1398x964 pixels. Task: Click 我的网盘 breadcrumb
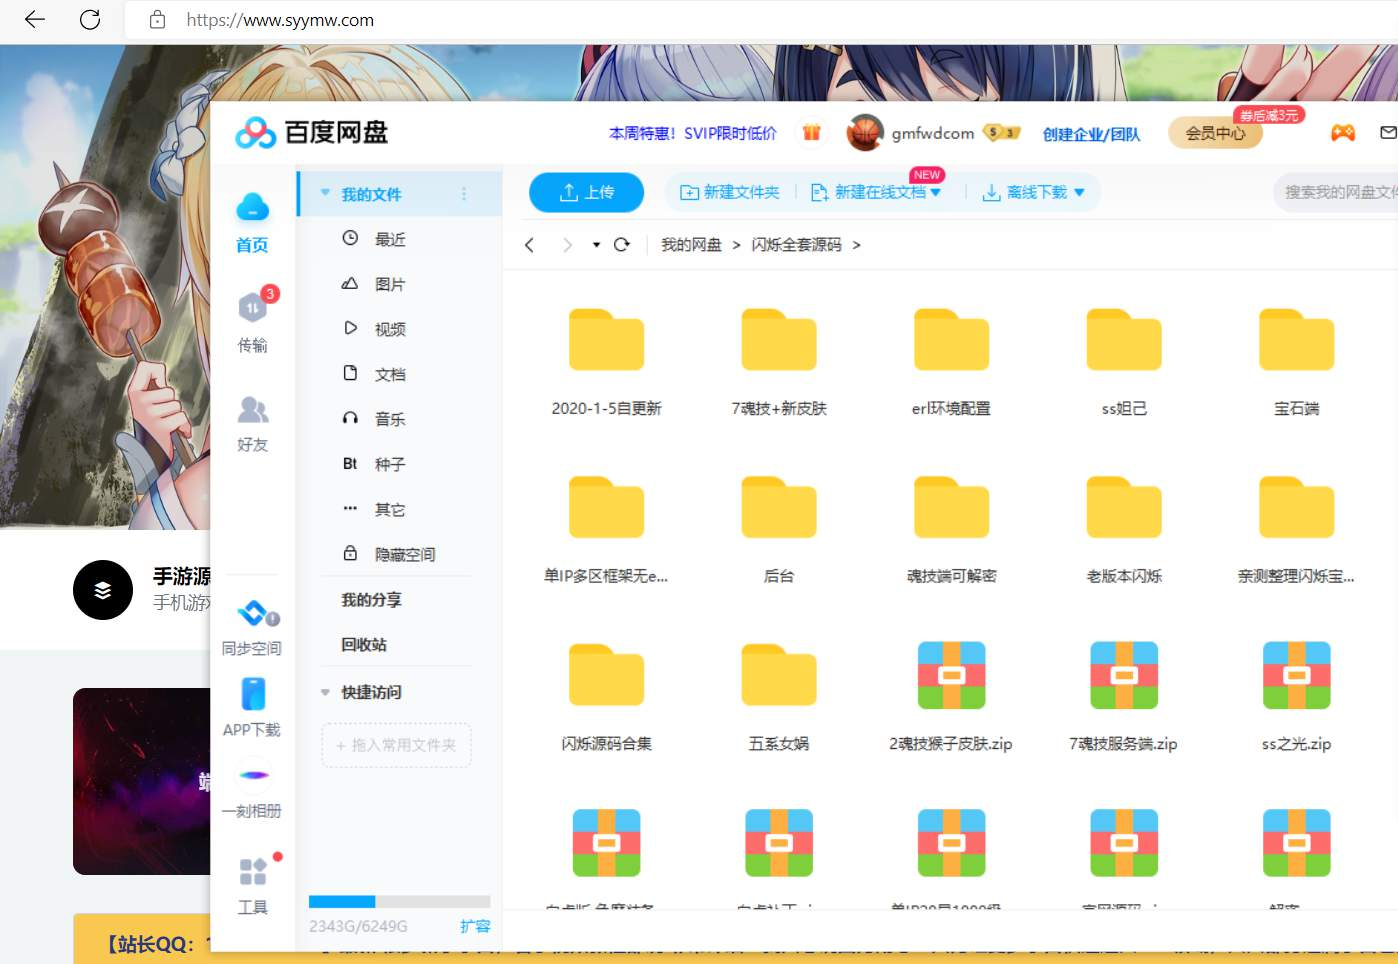tap(691, 245)
